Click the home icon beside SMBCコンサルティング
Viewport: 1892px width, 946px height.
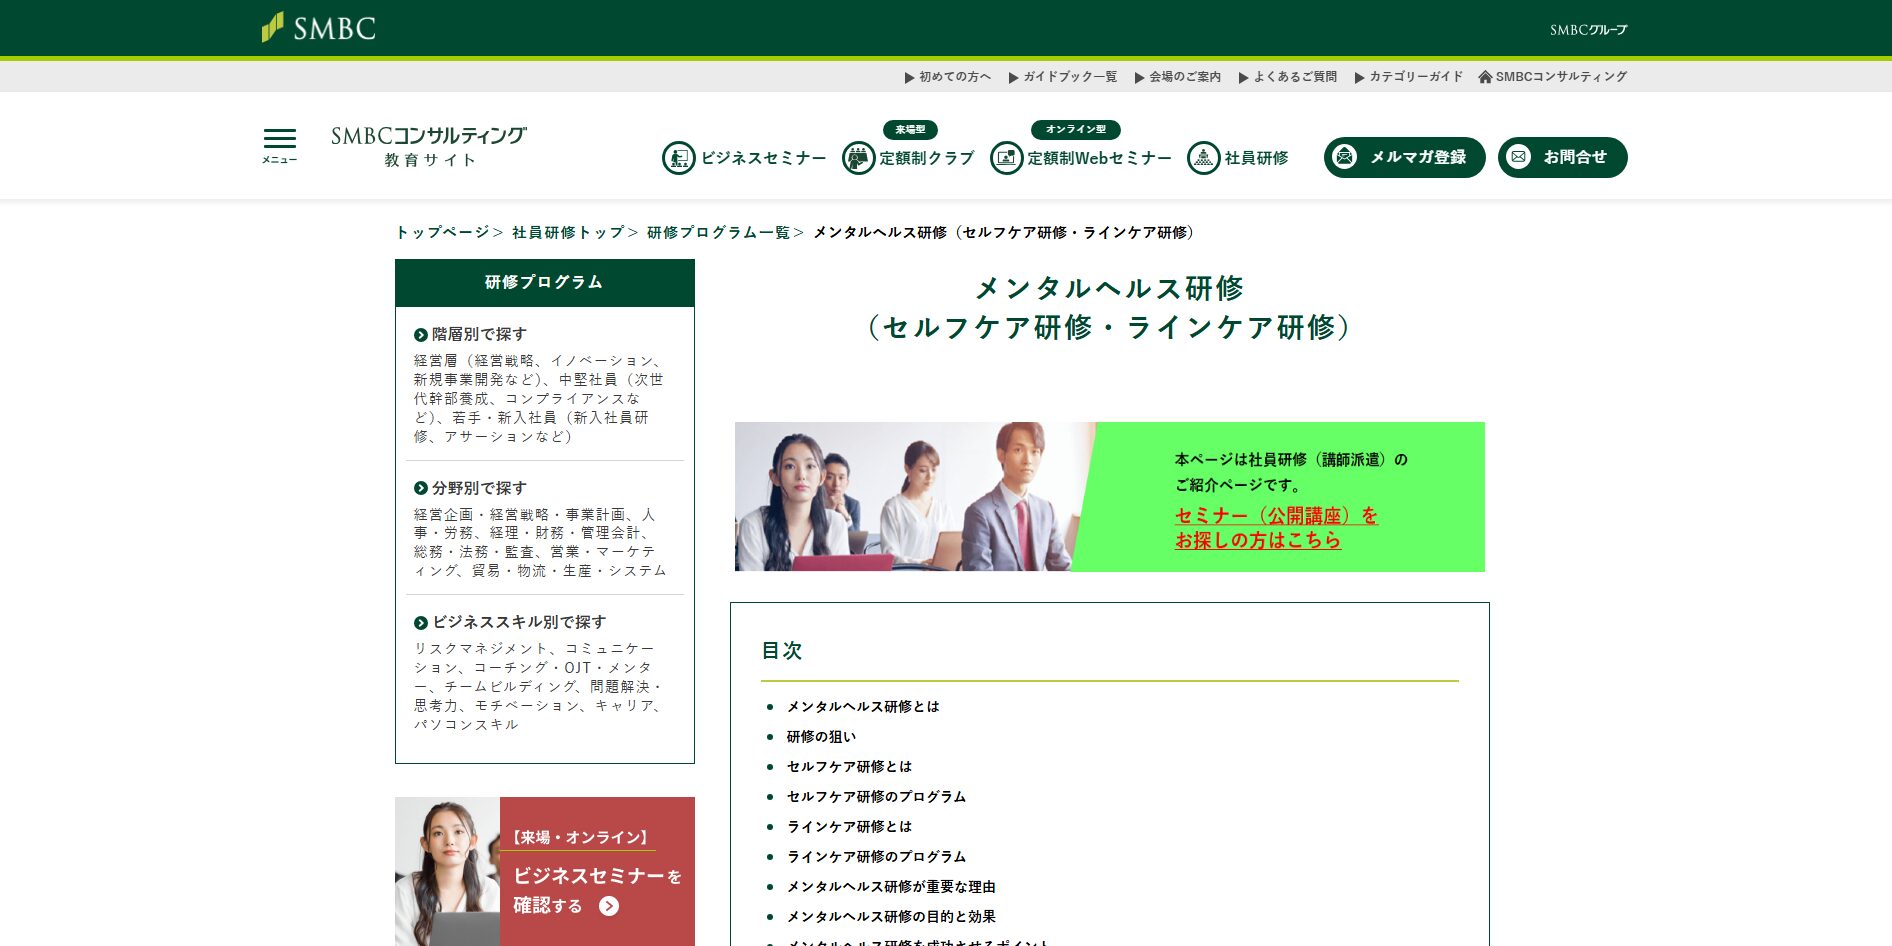pos(1485,77)
